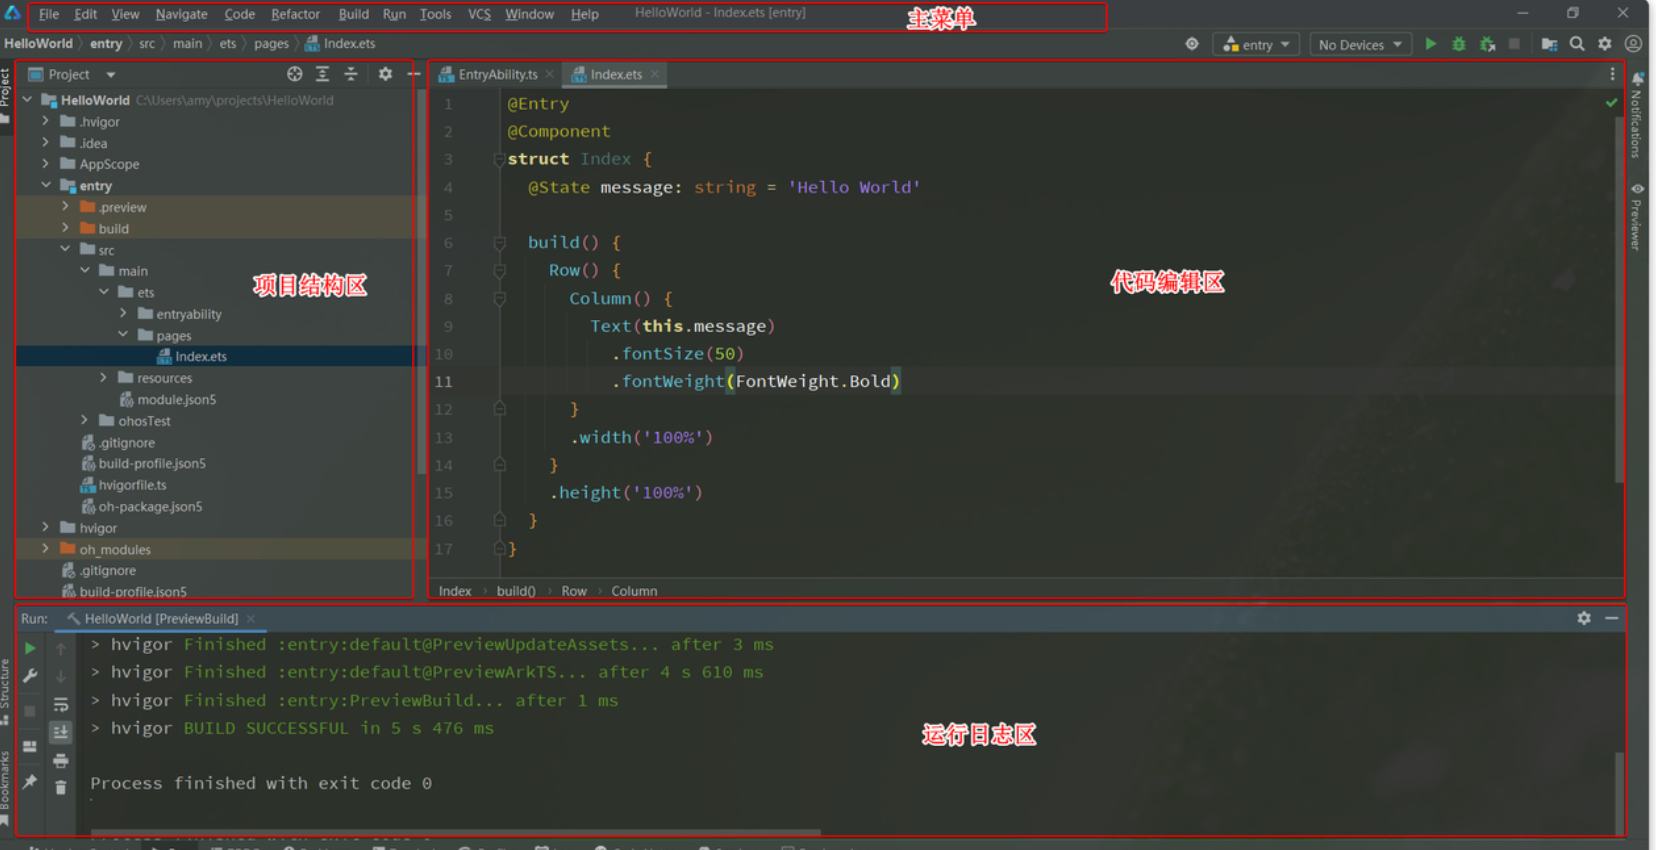Collapse all nodes in the Project panel
This screenshot has width=1656, height=850.
tap(351, 74)
